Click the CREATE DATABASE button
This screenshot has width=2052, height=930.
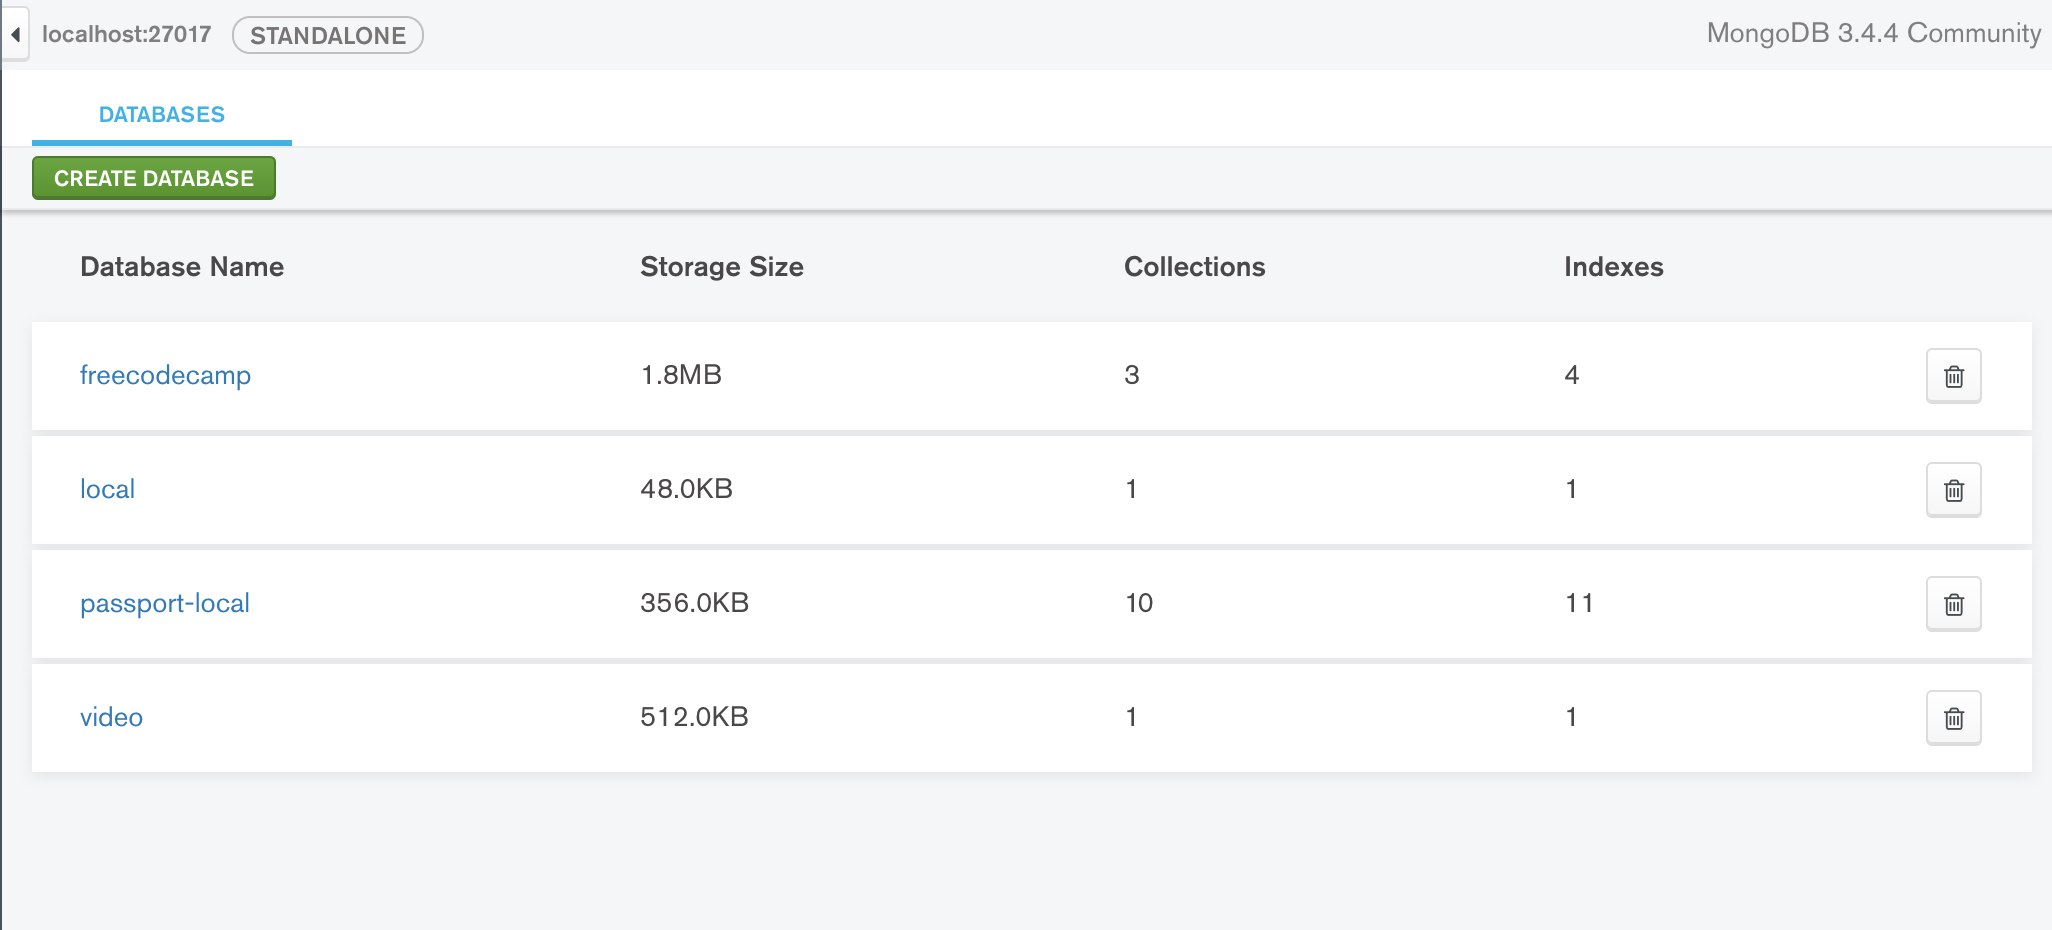click(x=154, y=178)
